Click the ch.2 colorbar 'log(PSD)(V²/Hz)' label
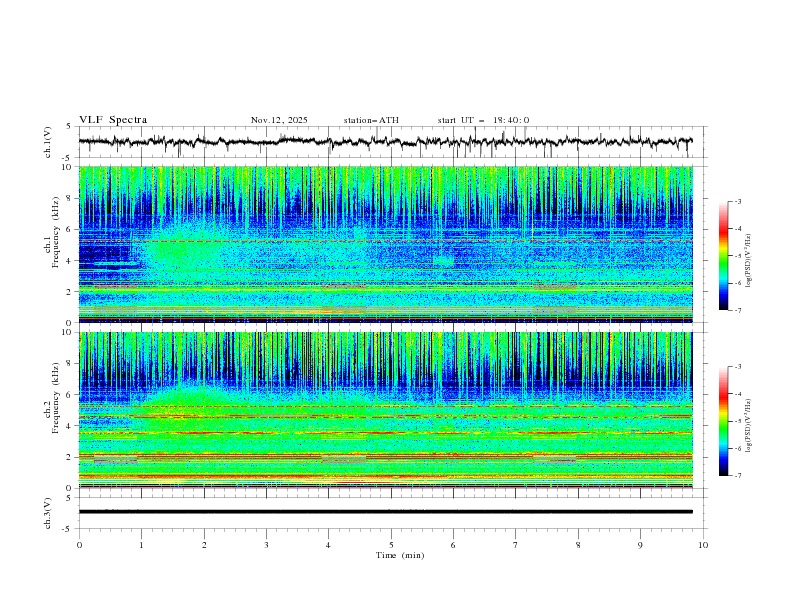The height and width of the screenshot is (612, 792). point(749,426)
